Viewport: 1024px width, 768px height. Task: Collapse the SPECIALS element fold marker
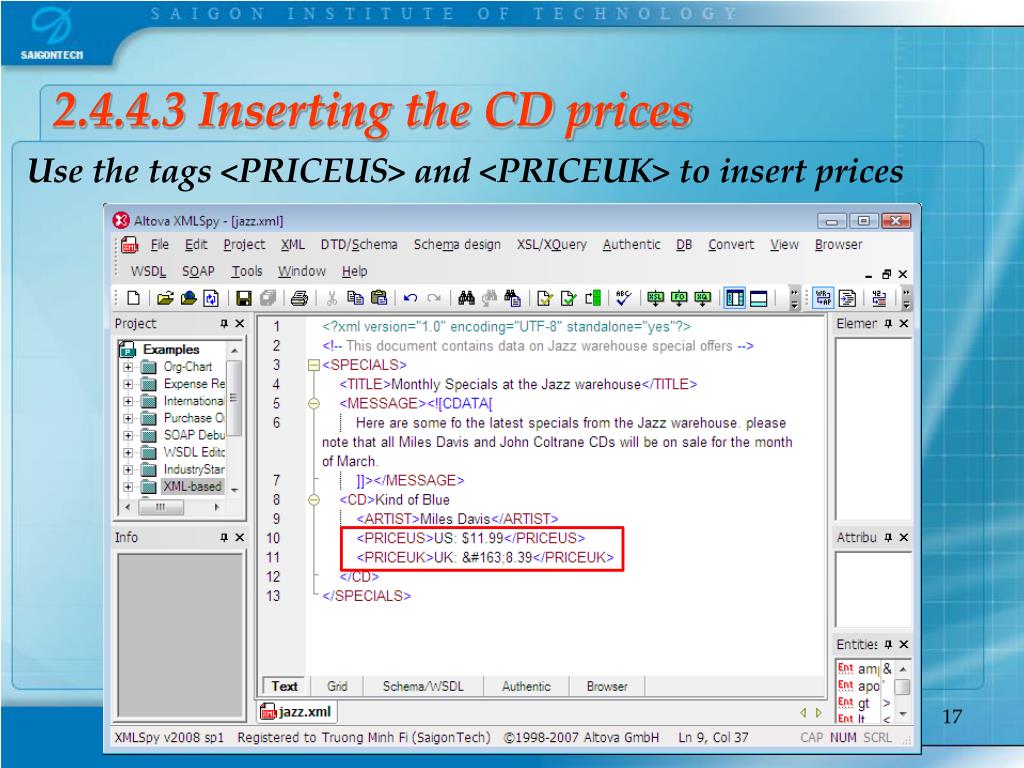click(x=313, y=365)
